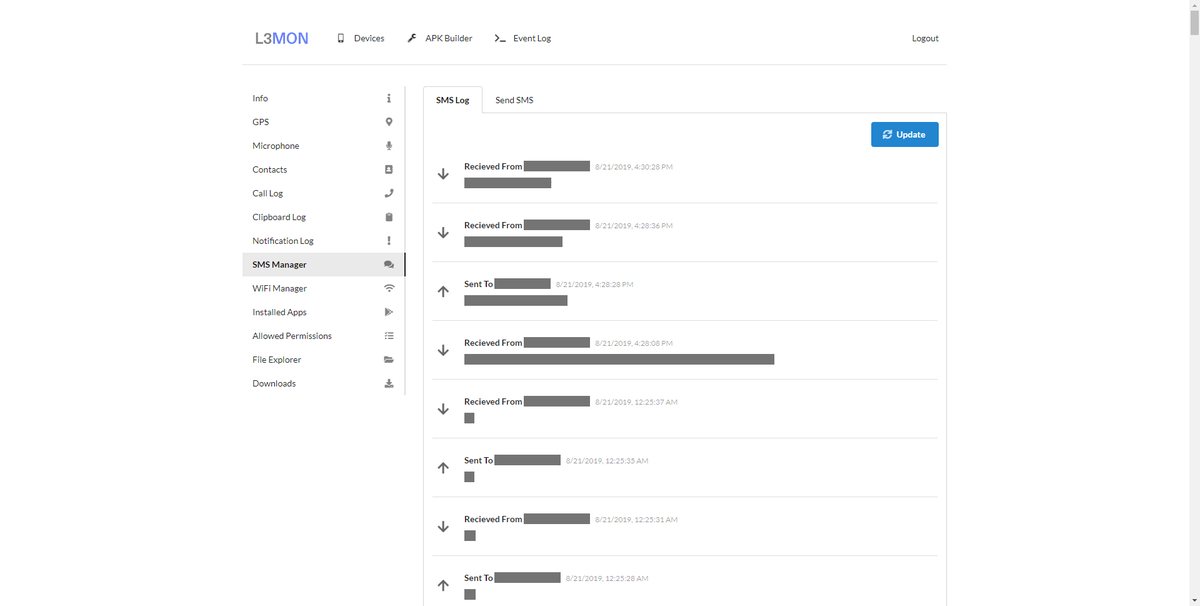Click the timestamp 8/21/2019, 4:30:28 PM
This screenshot has height=606, width=1200.
click(634, 167)
